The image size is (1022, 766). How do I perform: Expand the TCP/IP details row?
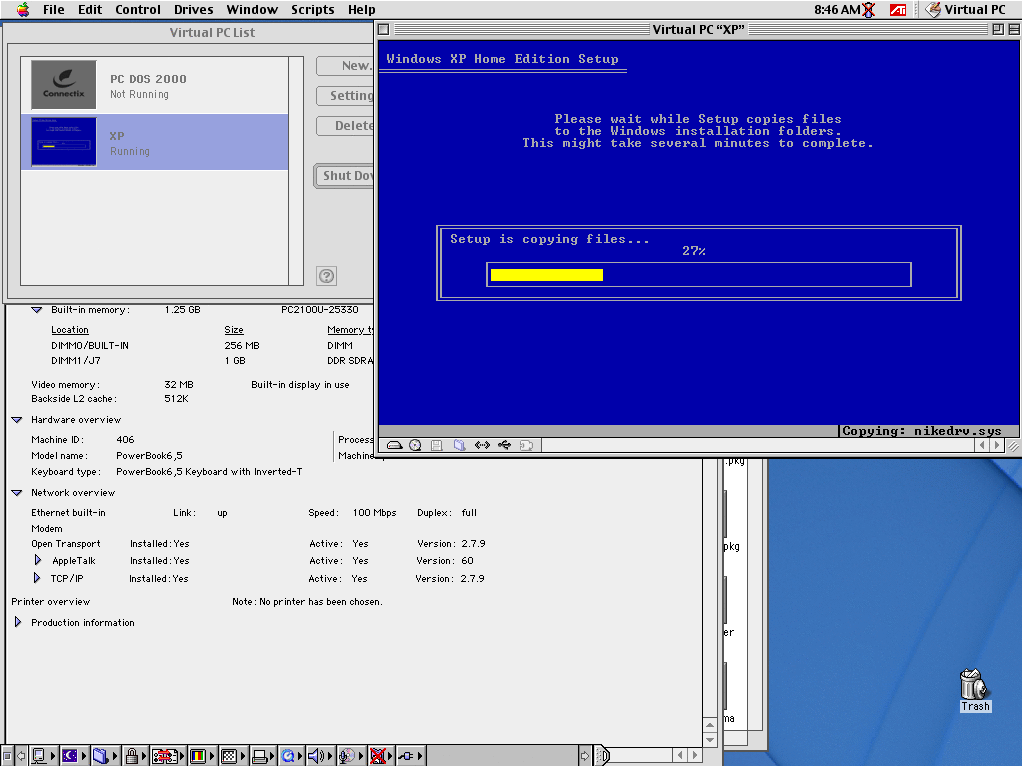(x=37, y=578)
